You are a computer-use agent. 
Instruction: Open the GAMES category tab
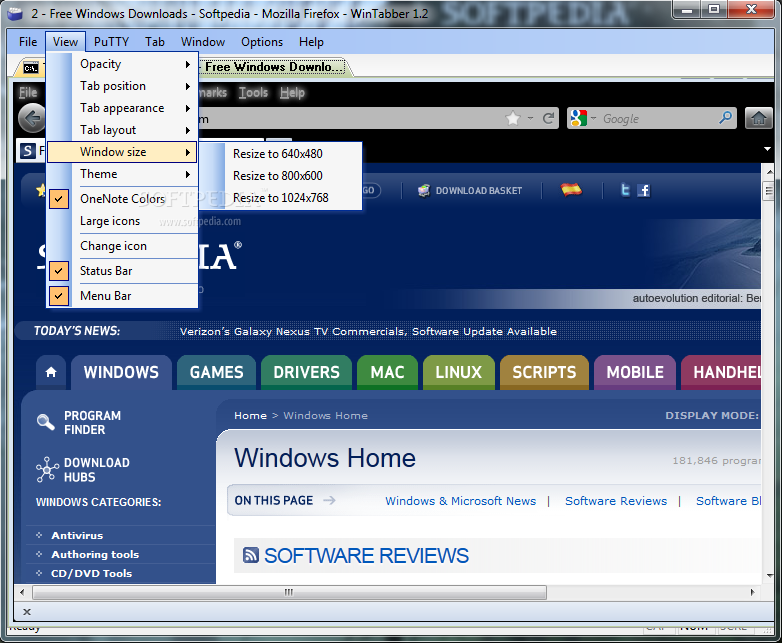pos(216,372)
